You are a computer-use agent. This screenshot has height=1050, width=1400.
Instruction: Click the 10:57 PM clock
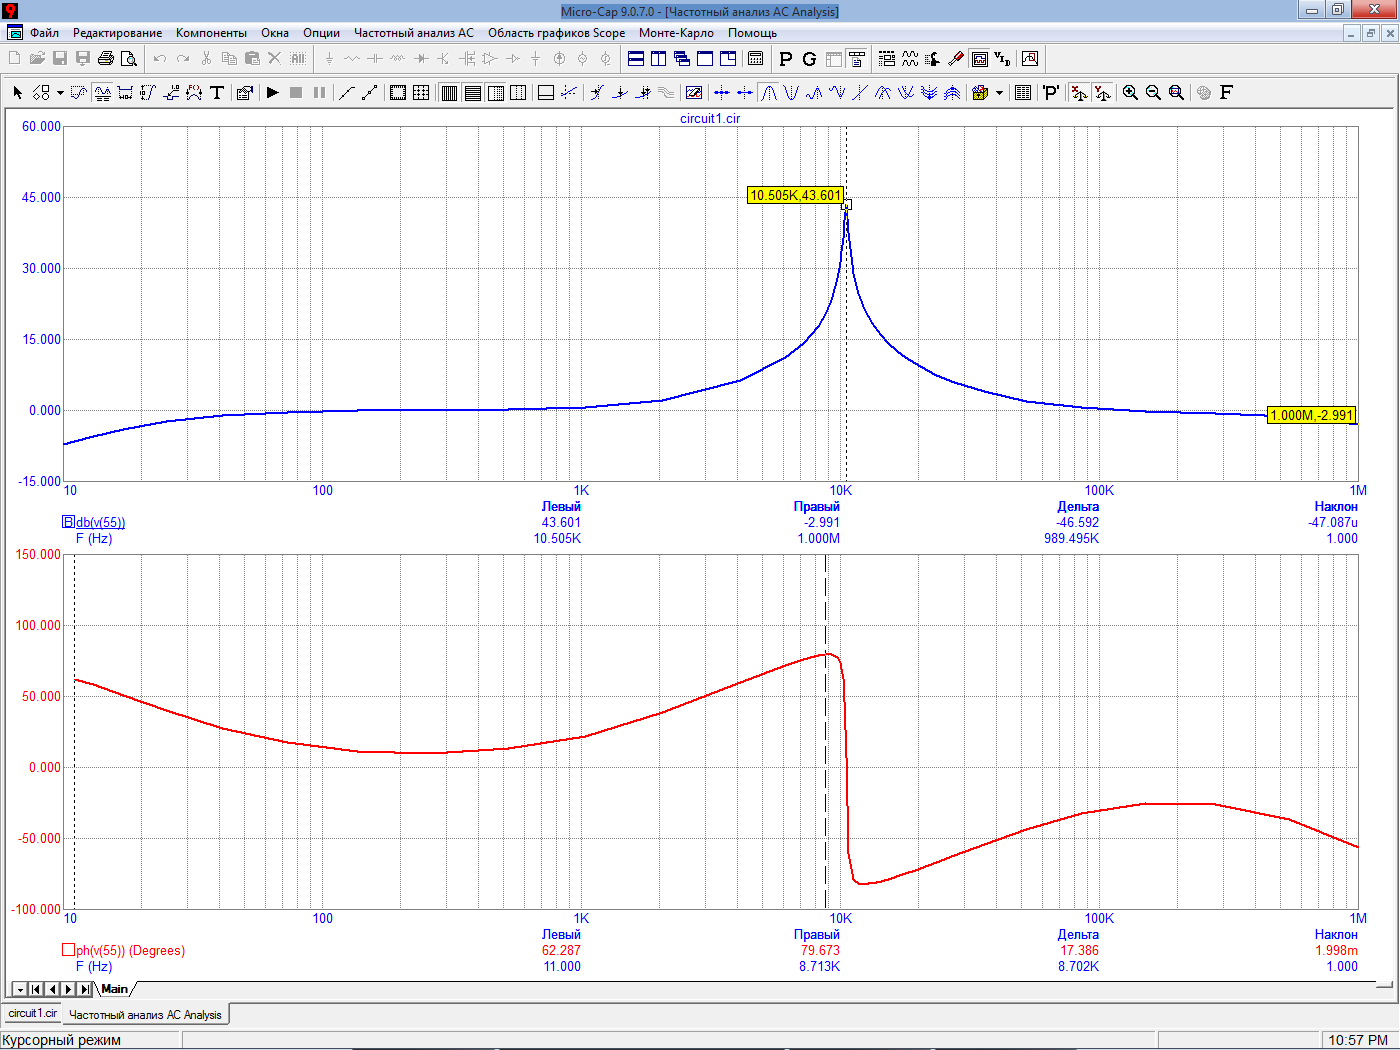(x=1357, y=1040)
